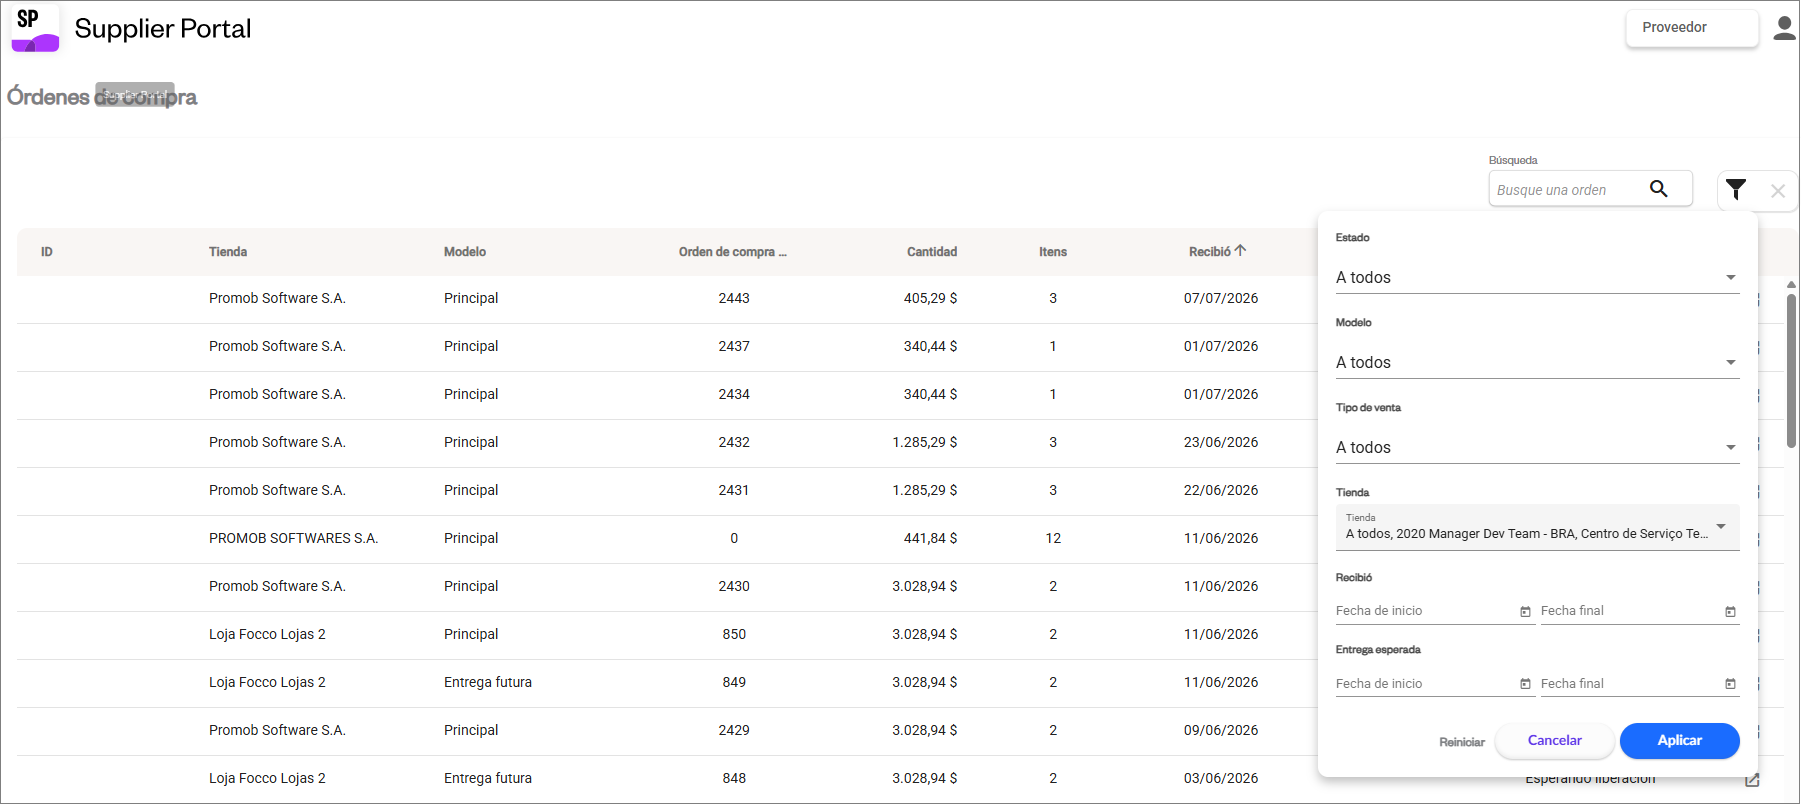Select order number 2434 cell
Image resolution: width=1801 pixels, height=804 pixels.
point(734,394)
